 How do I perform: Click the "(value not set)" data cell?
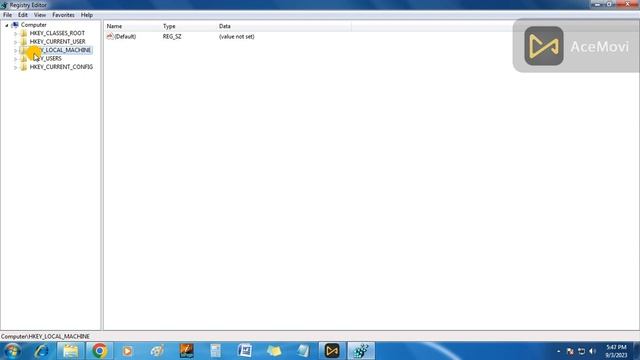tap(236, 36)
